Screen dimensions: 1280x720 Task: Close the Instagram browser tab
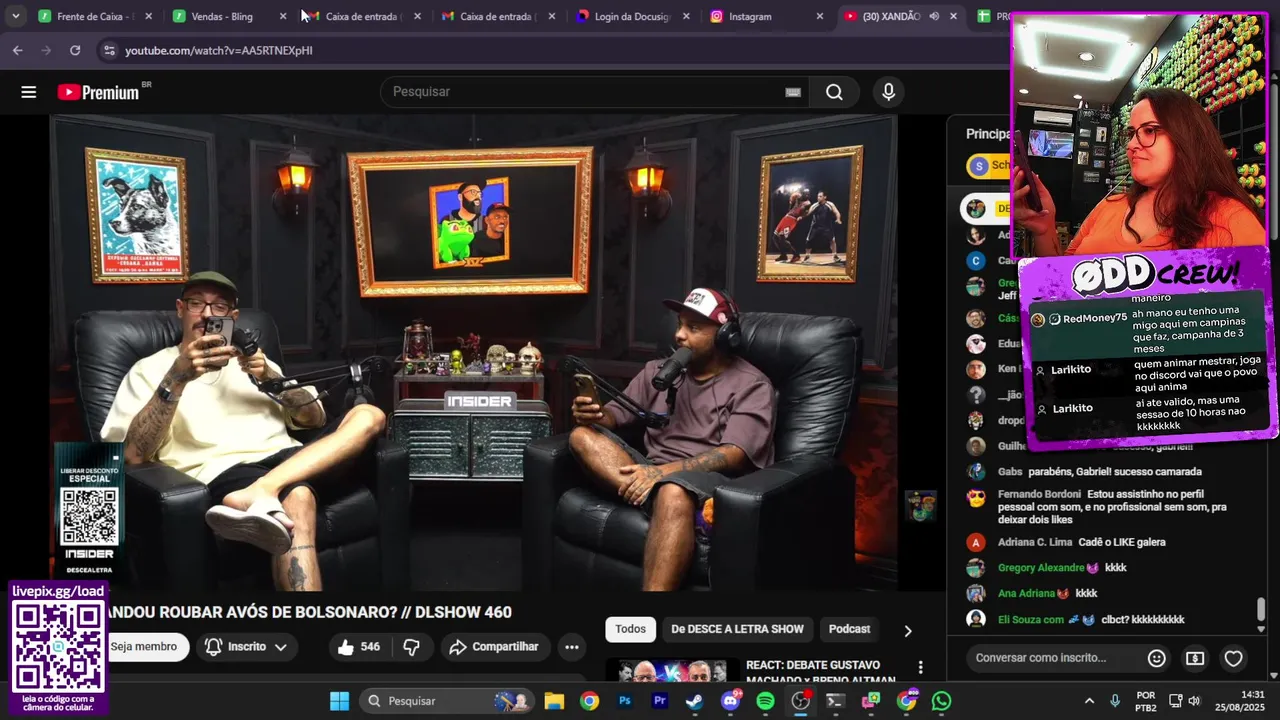click(820, 16)
